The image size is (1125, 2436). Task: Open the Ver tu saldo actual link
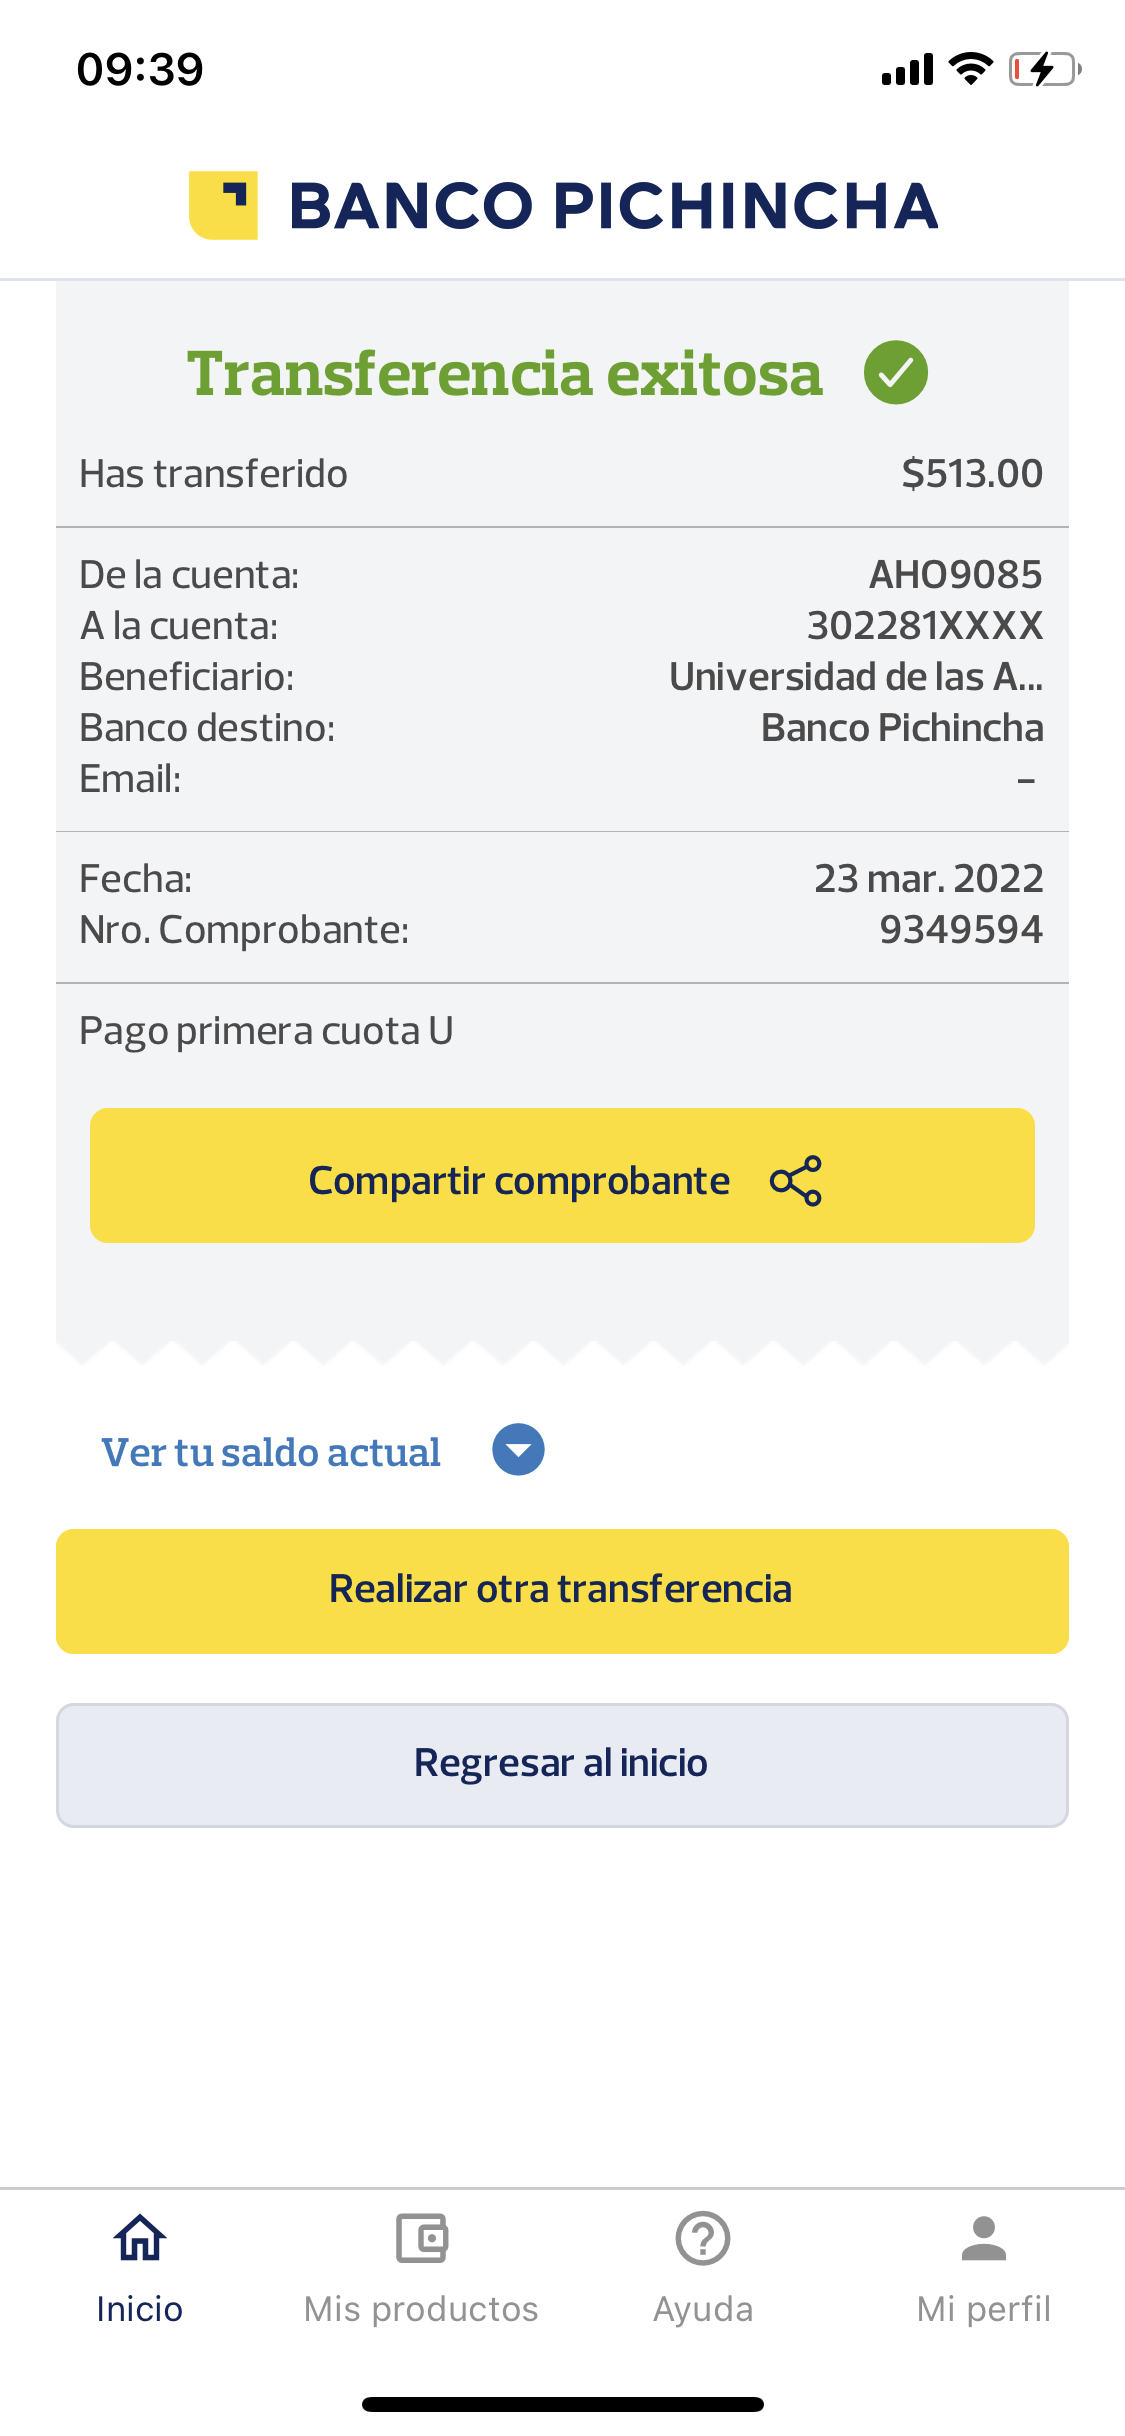click(271, 1452)
